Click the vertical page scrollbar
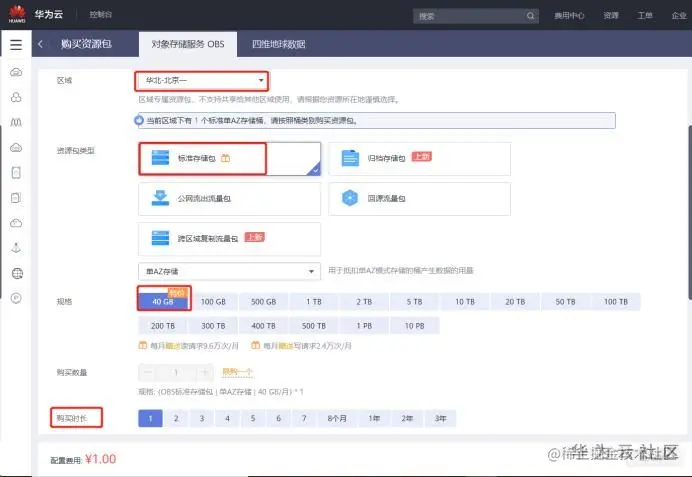 click(x=689, y=212)
